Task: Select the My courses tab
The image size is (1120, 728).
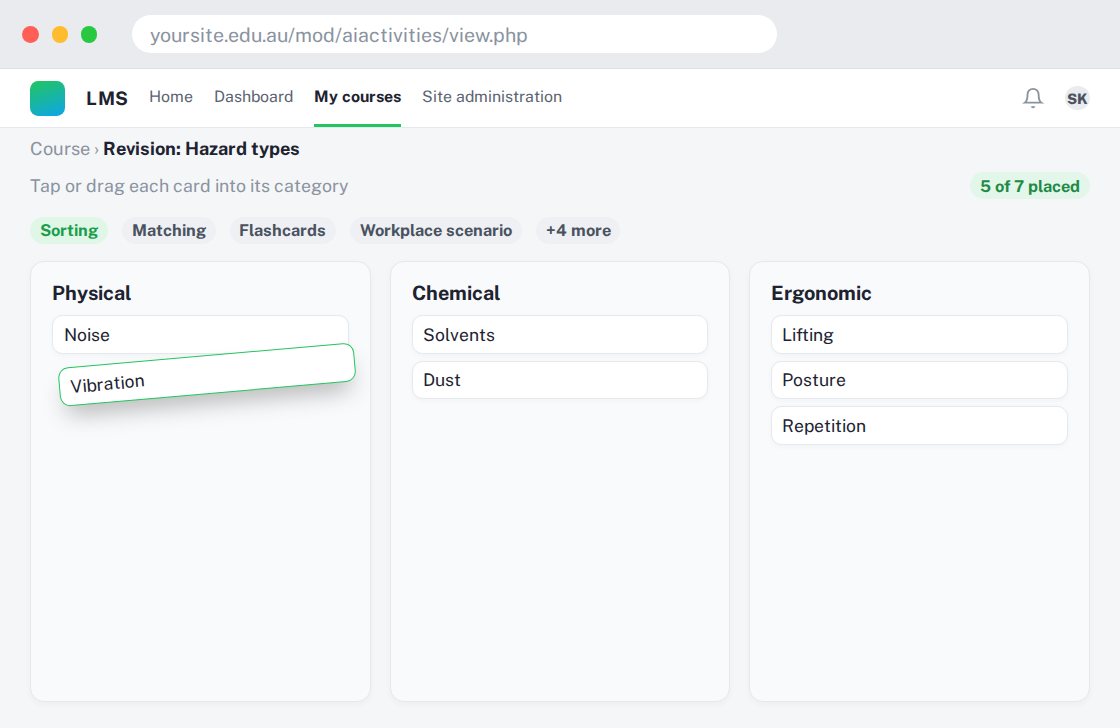Action: tap(358, 96)
